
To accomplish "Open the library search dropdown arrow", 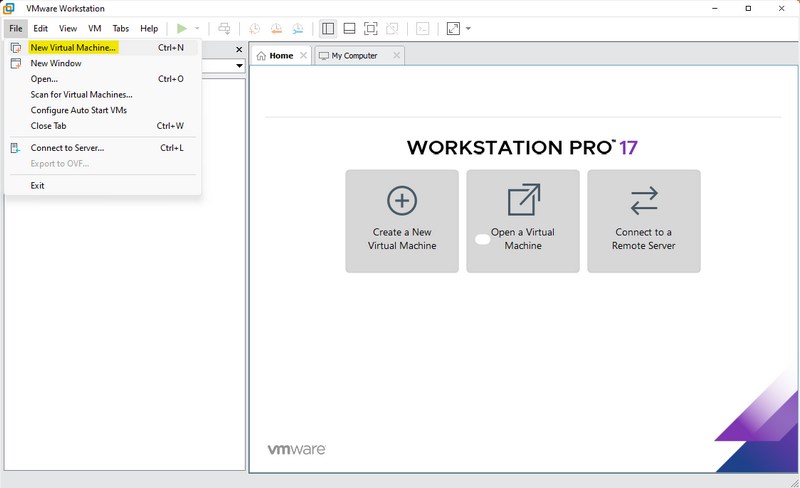I will point(240,66).
